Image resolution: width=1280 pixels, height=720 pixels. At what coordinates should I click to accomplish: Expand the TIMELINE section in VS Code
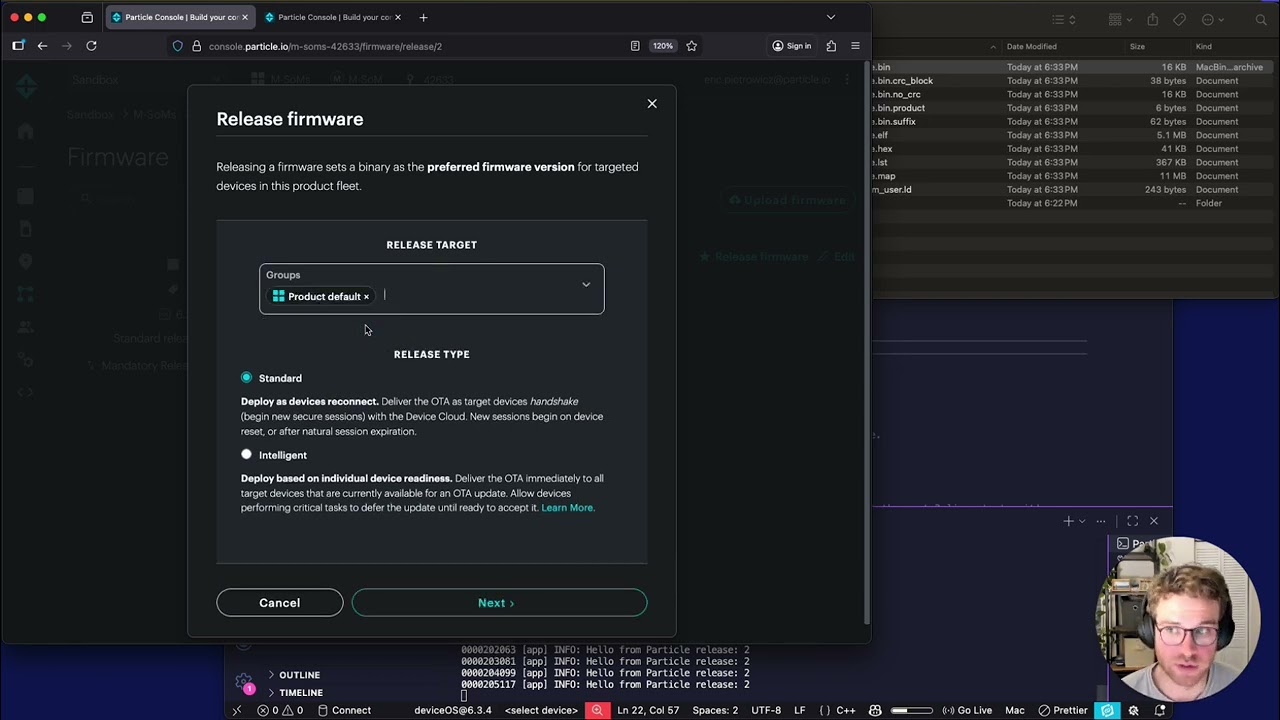click(x=300, y=692)
